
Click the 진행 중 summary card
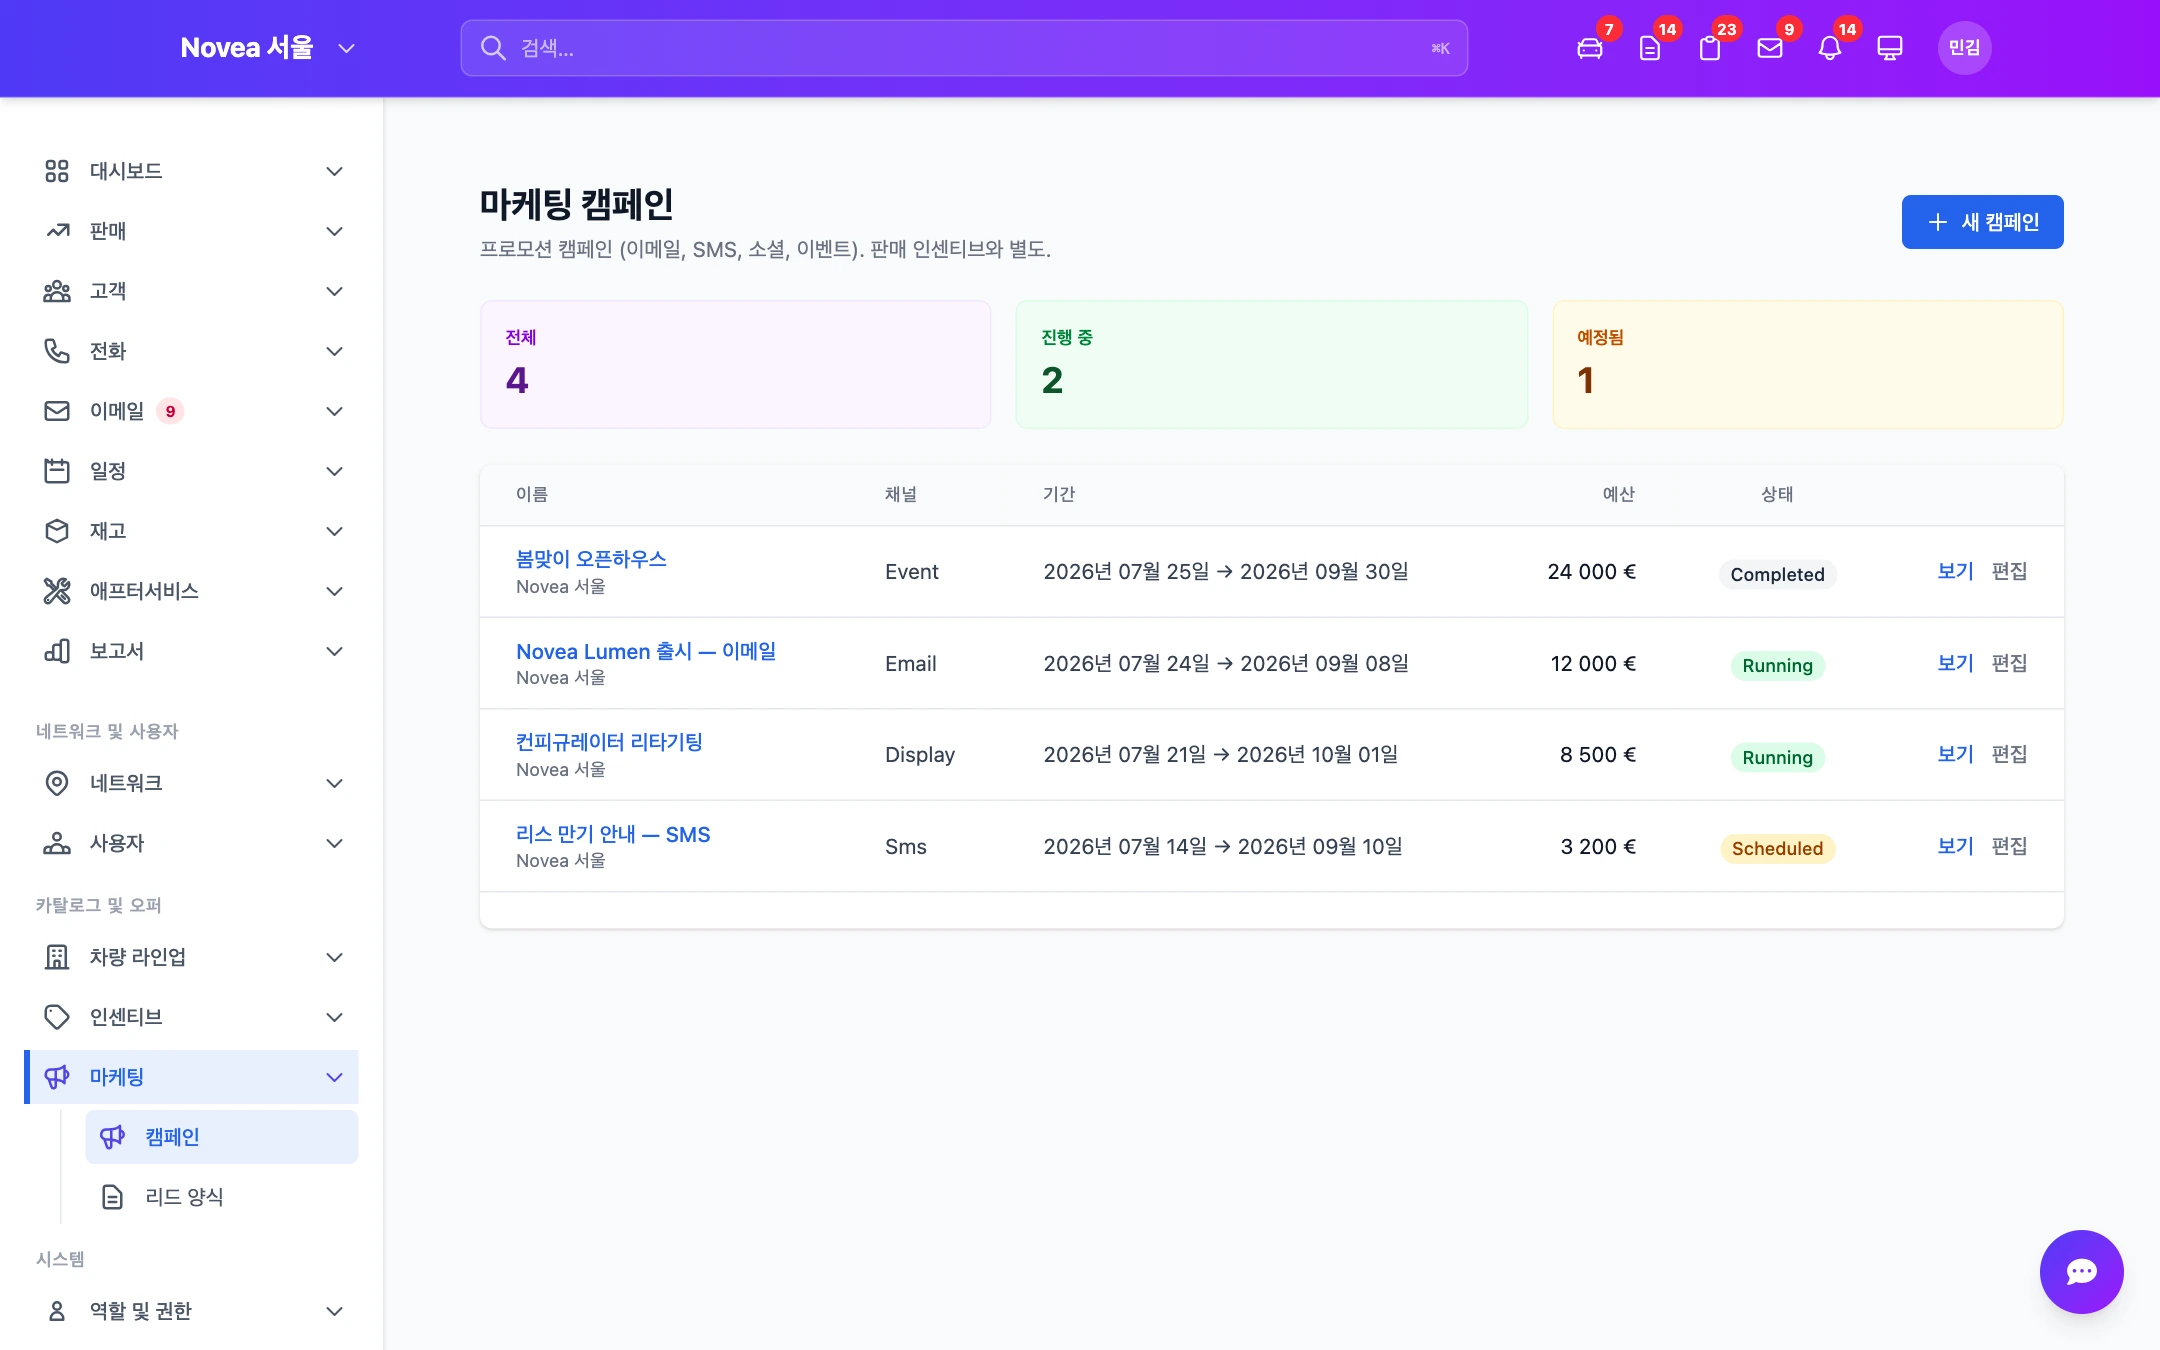[x=1271, y=364]
